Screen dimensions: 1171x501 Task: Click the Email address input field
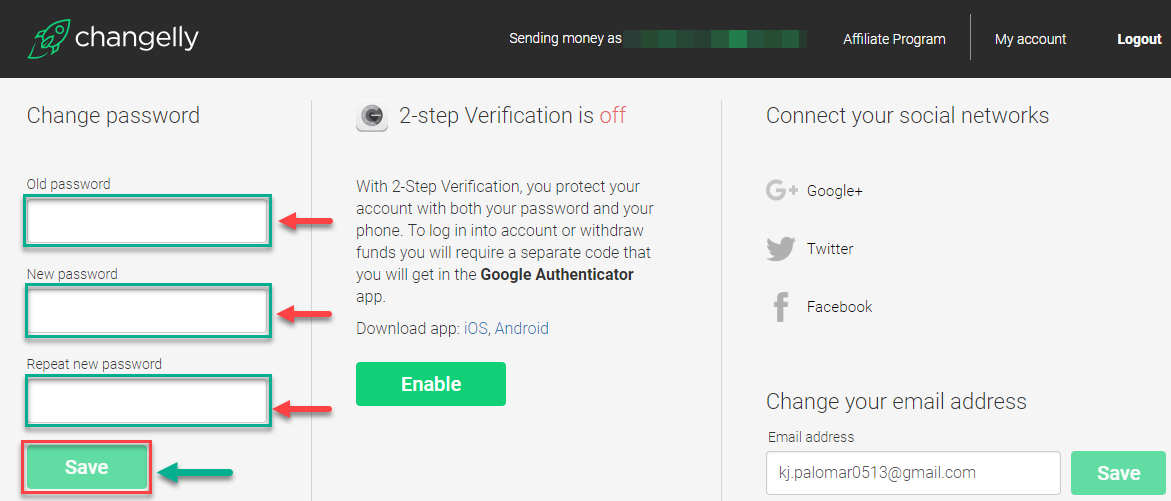(x=913, y=473)
